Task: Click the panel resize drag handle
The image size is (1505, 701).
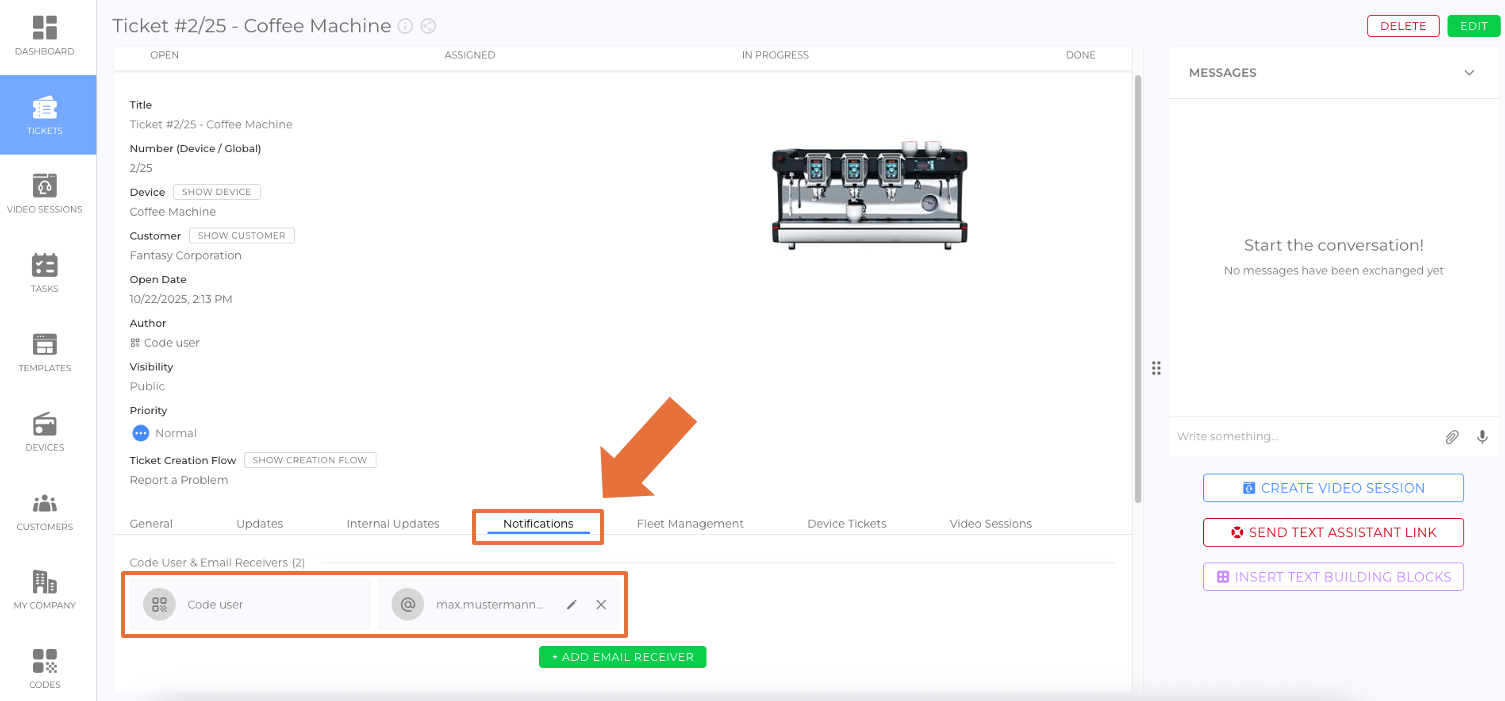Action: click(x=1156, y=368)
